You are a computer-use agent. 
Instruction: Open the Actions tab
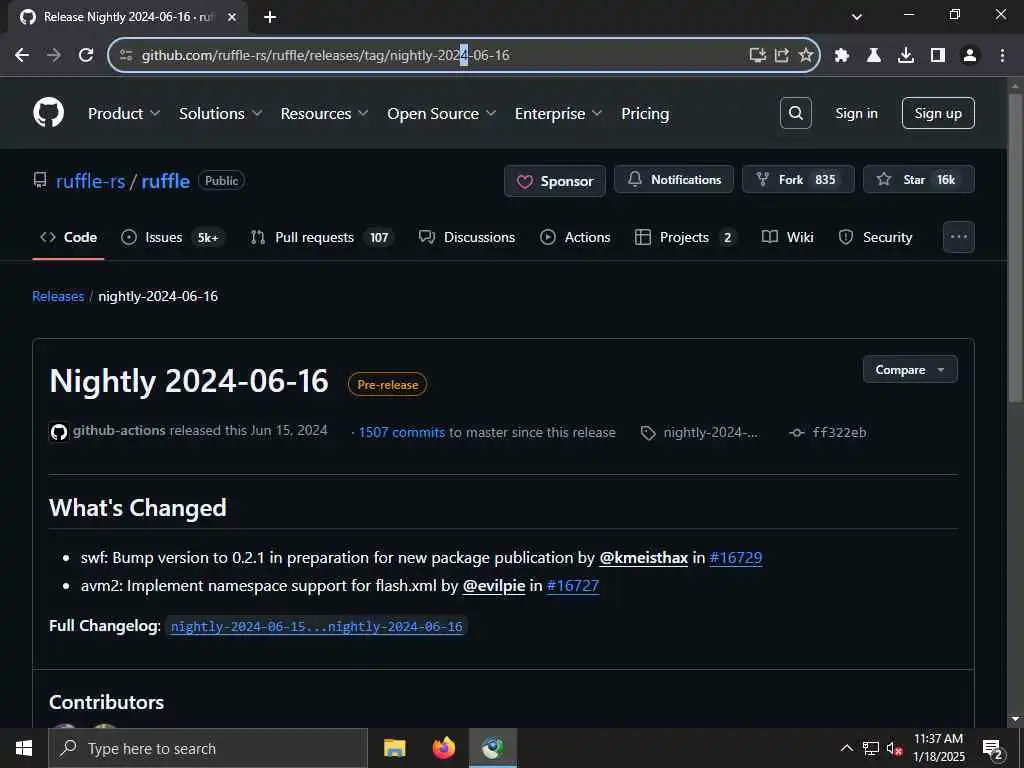(575, 237)
